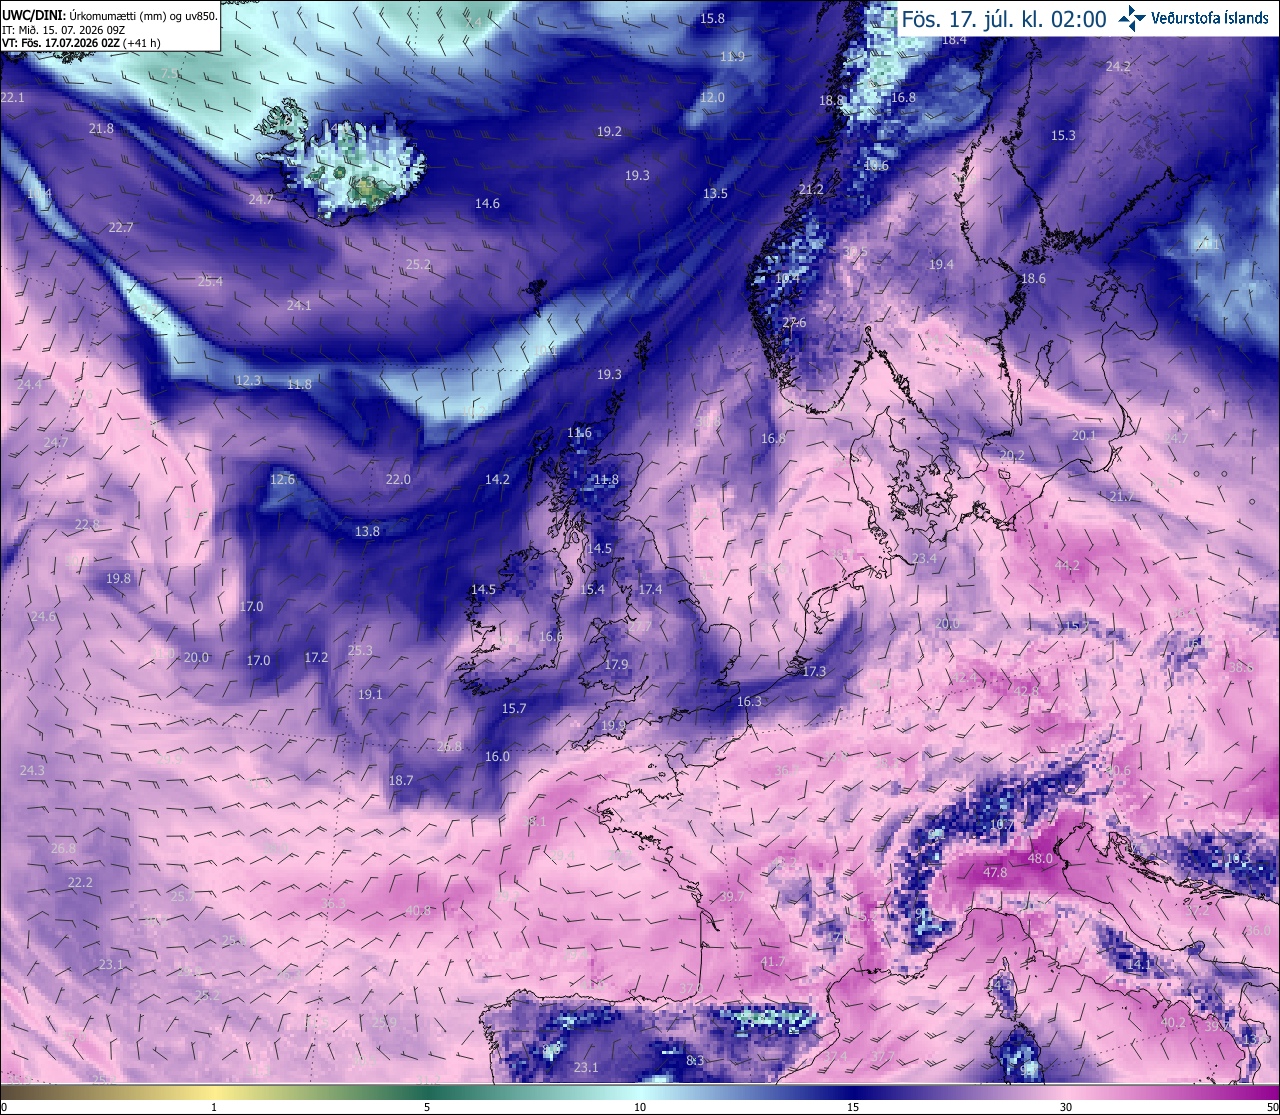Click the 40.8 value over Bay of Biscay
The image size is (1280, 1115).
[x=418, y=910]
